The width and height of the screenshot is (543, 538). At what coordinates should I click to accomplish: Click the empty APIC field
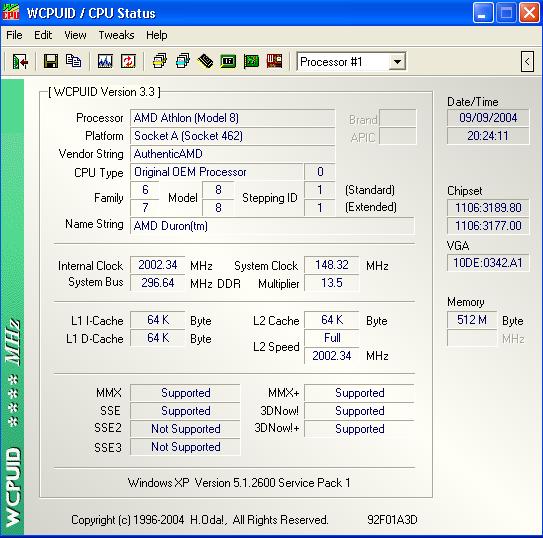(398, 136)
